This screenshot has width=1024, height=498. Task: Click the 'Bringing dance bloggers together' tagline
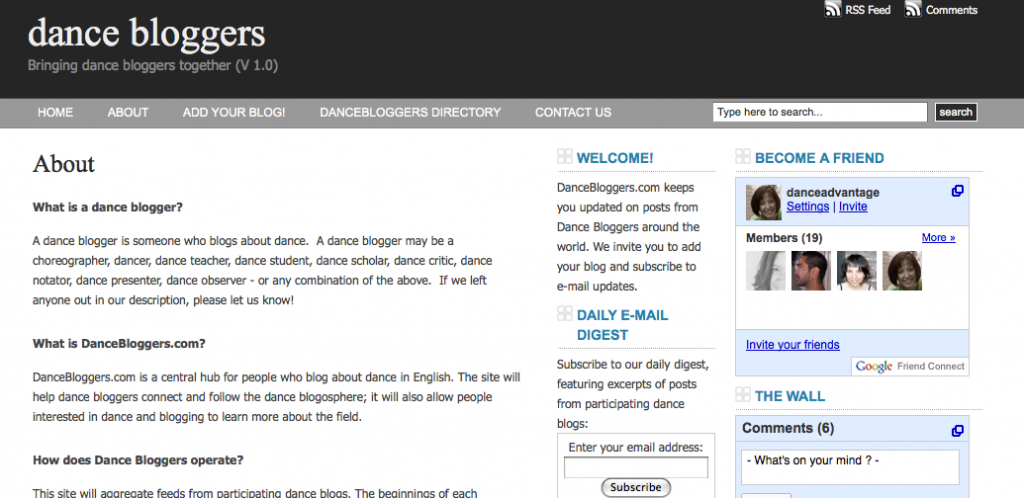pos(153,65)
